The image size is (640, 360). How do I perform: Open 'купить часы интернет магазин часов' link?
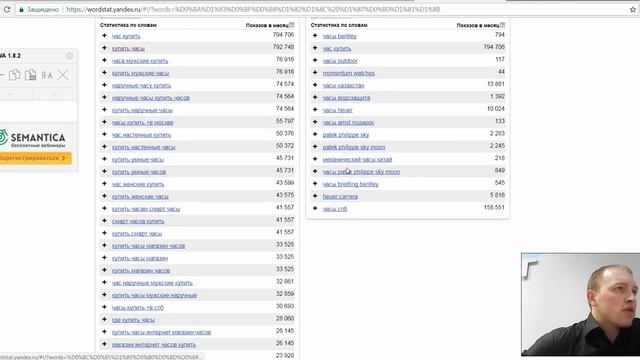(161, 332)
